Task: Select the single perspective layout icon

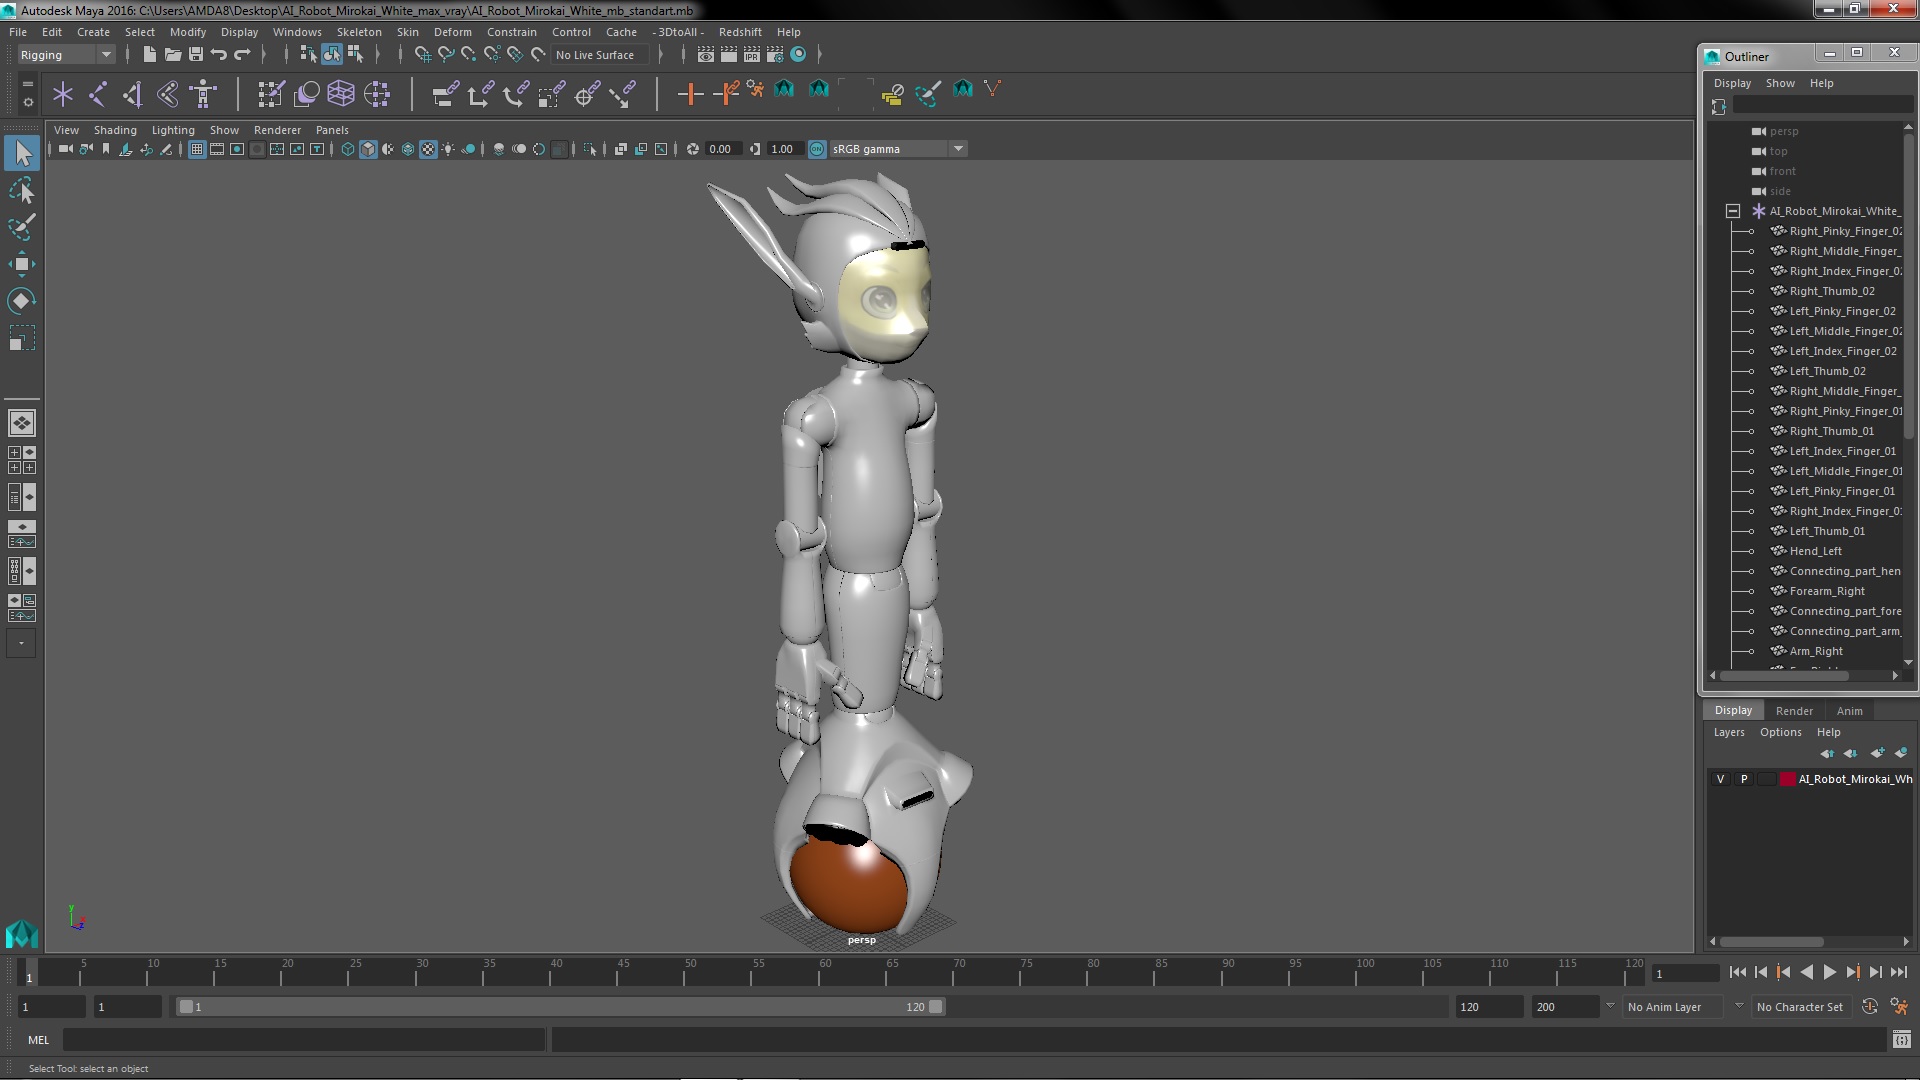Action: point(22,423)
